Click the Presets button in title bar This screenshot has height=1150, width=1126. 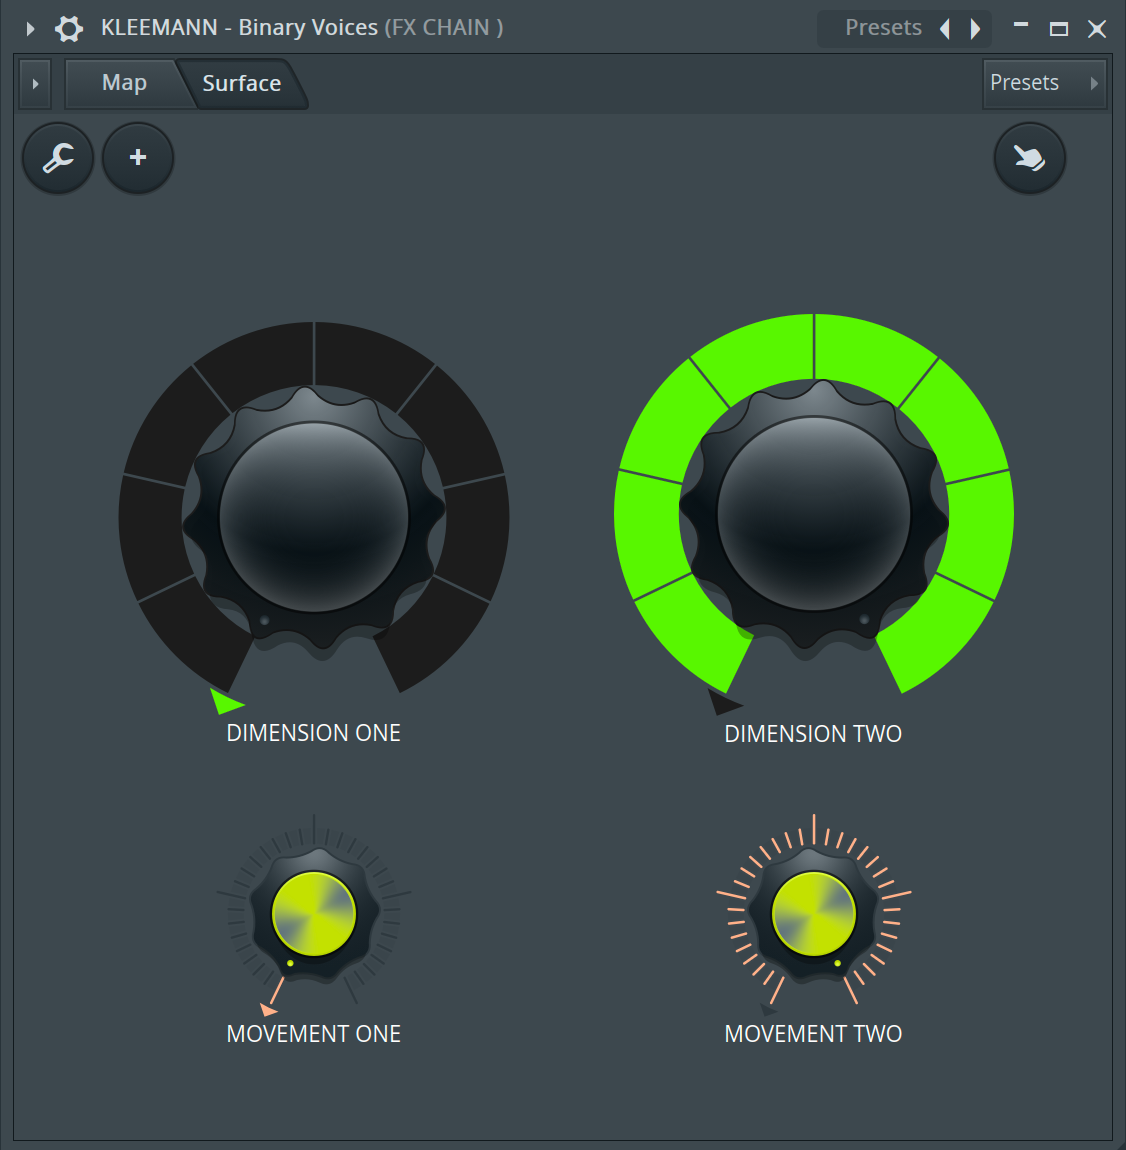[883, 28]
